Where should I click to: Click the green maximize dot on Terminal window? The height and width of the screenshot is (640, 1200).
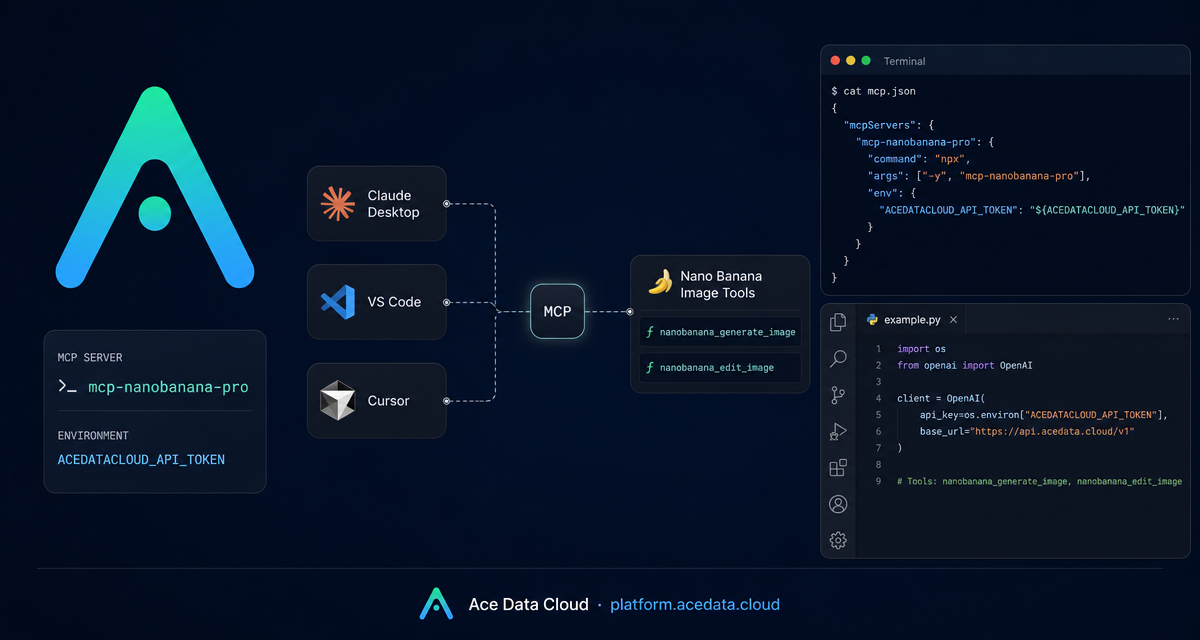tap(866, 61)
